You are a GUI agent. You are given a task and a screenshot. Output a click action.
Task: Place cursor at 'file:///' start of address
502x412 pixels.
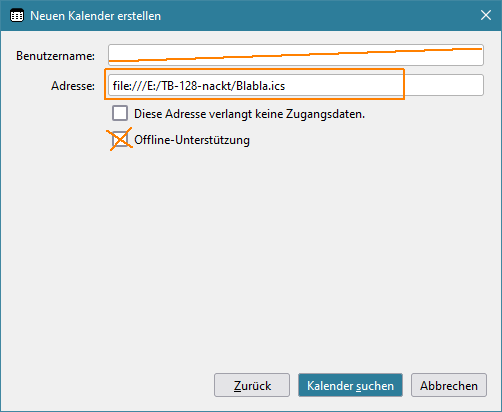[x=113, y=86]
